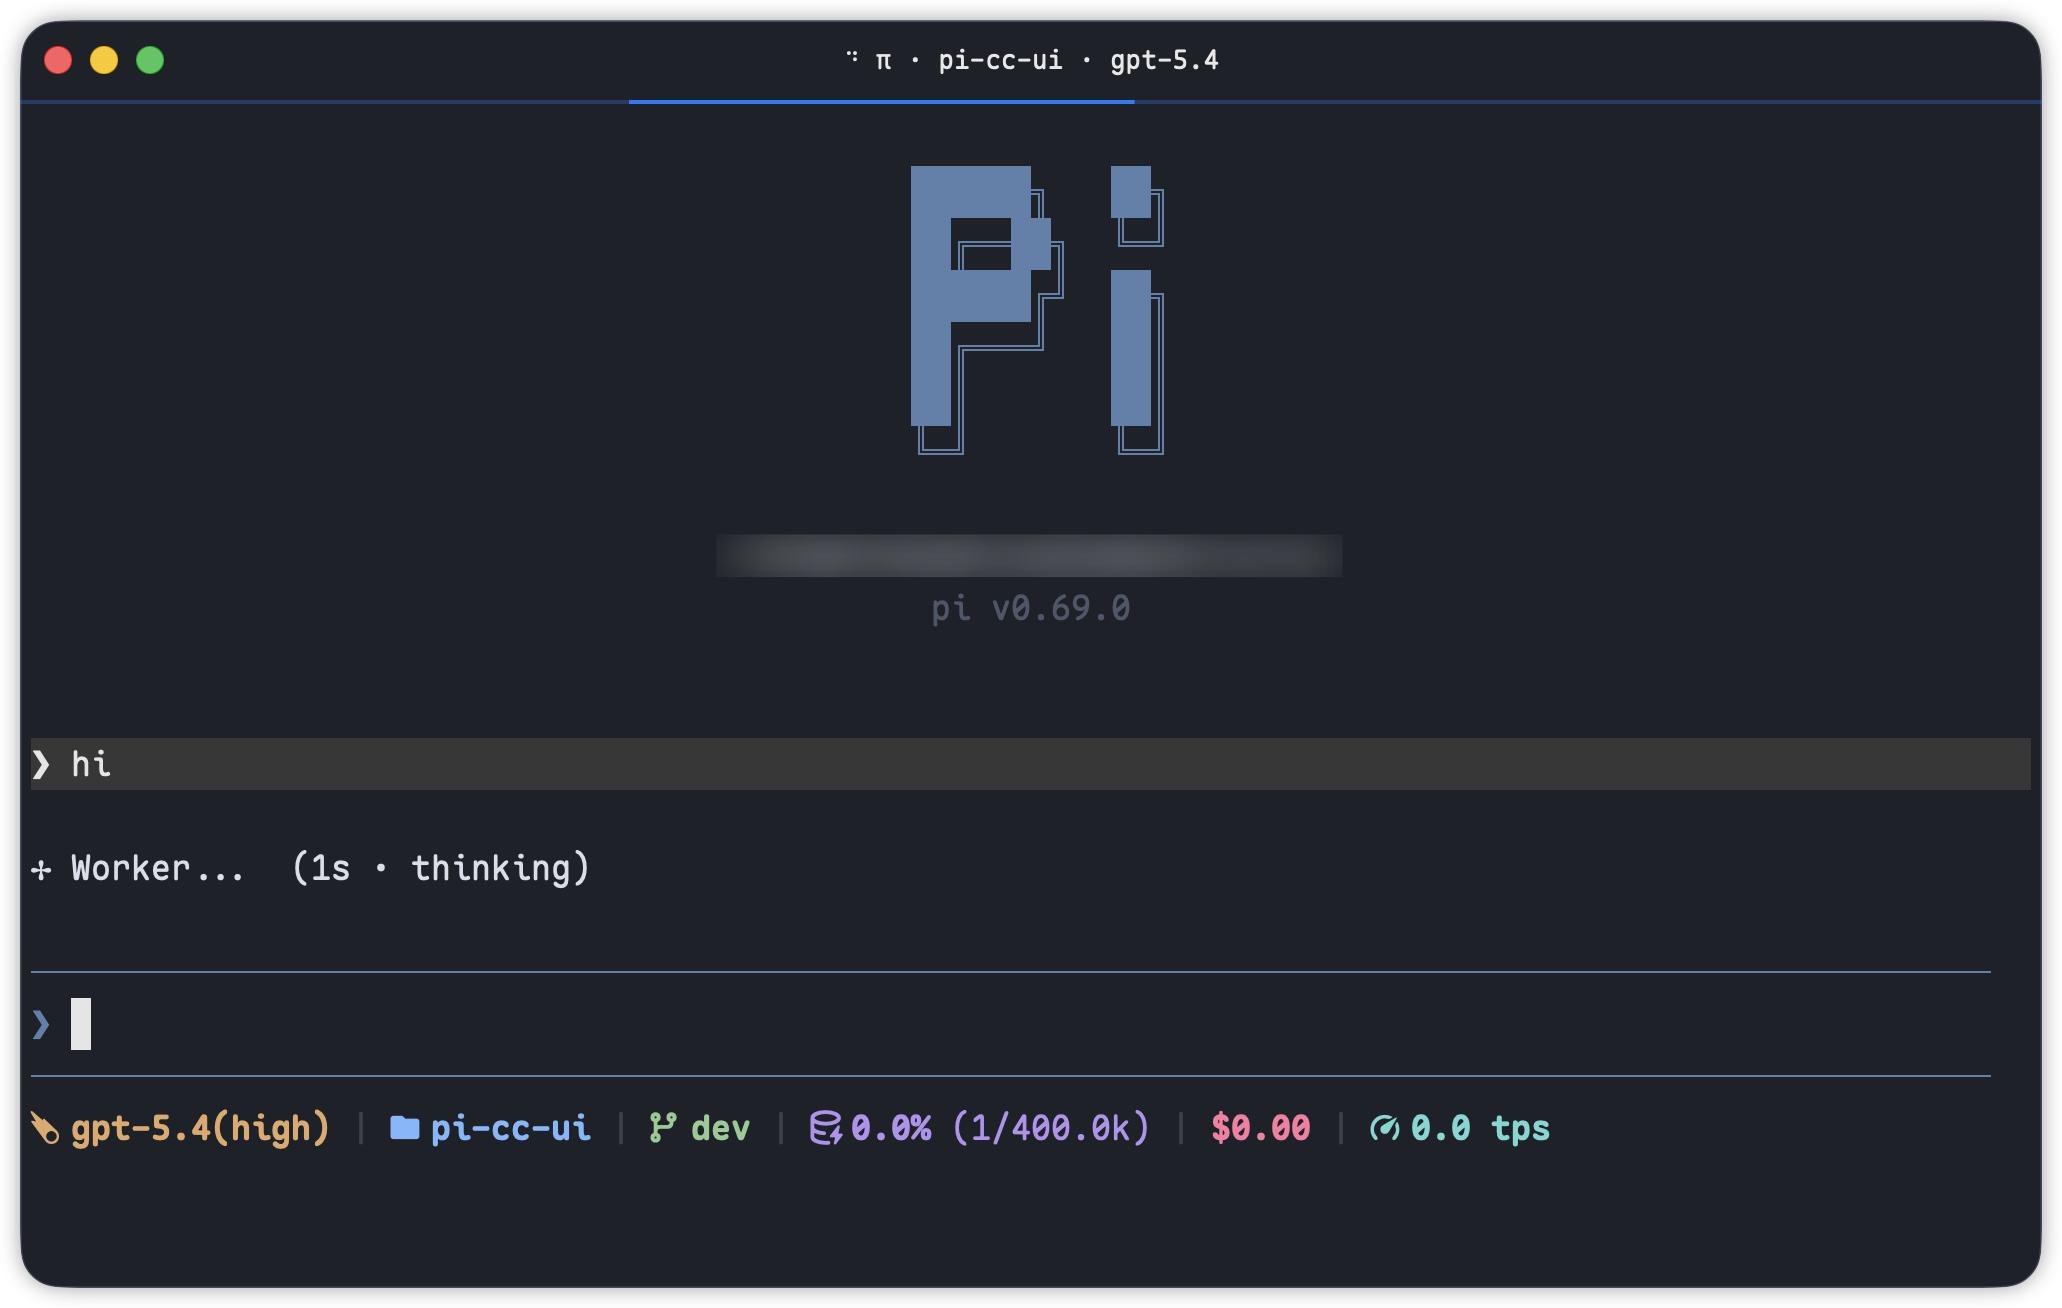Click the gpt-5.4(high) model label
The width and height of the screenshot is (2062, 1308).
200,1128
